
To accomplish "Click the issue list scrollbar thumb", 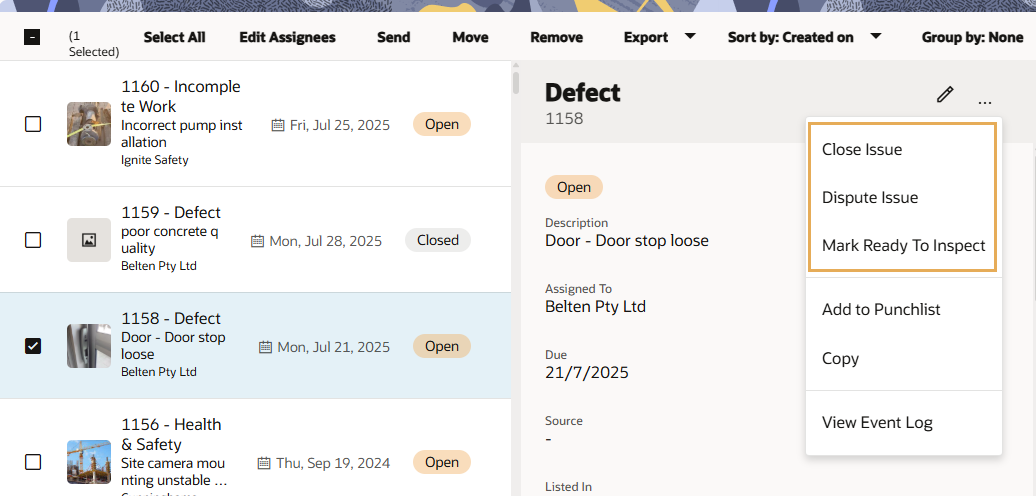I will point(516,81).
